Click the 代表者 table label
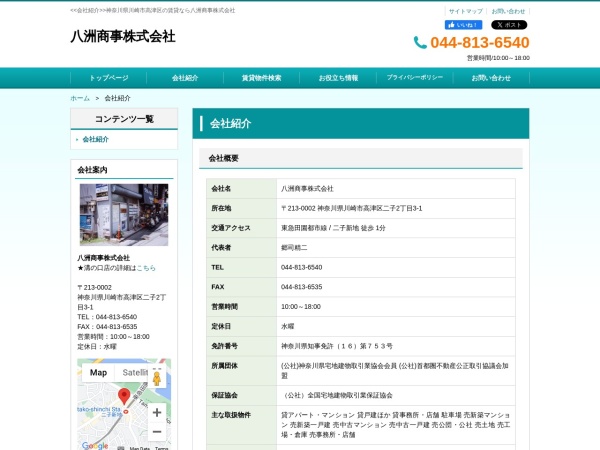The height and width of the screenshot is (450, 600). (x=221, y=248)
